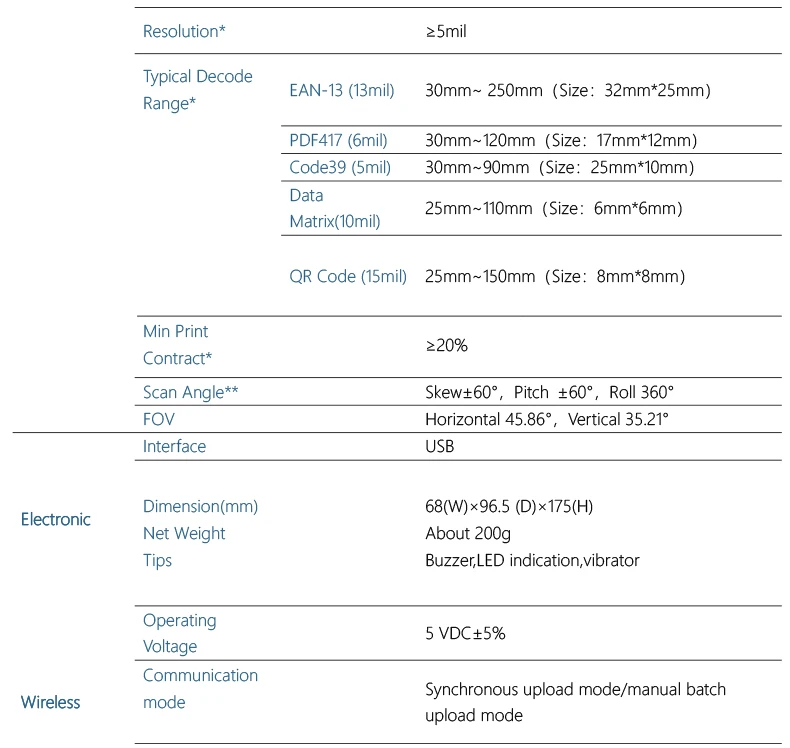Select the EAN-13 (13mil) cell
Image resolution: width=790 pixels, height=748 pixels.
pos(341,91)
